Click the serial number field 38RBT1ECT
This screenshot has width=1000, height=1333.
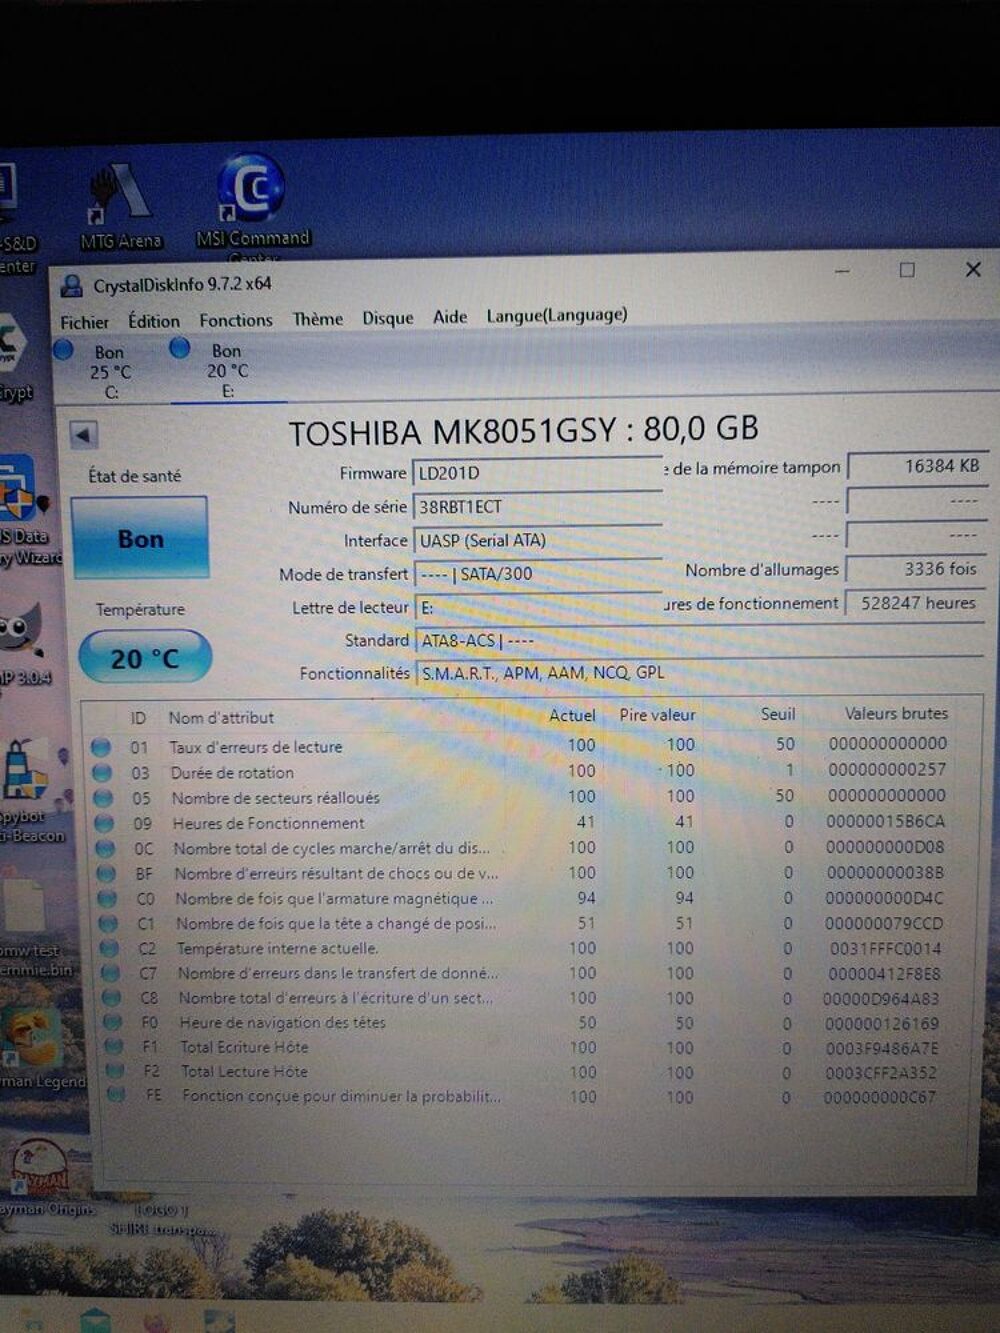coord(538,507)
